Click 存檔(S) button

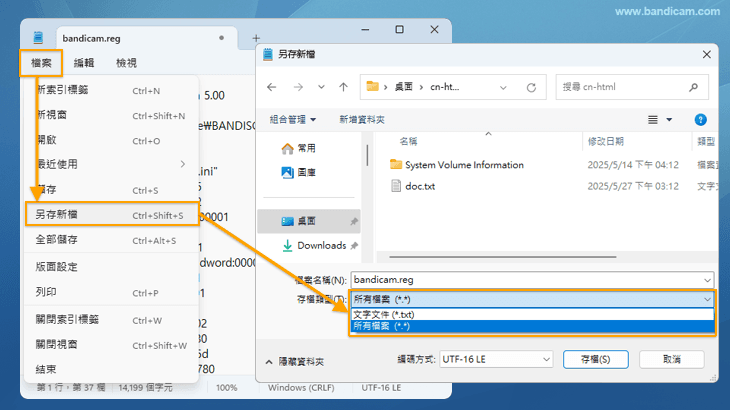click(x=595, y=359)
